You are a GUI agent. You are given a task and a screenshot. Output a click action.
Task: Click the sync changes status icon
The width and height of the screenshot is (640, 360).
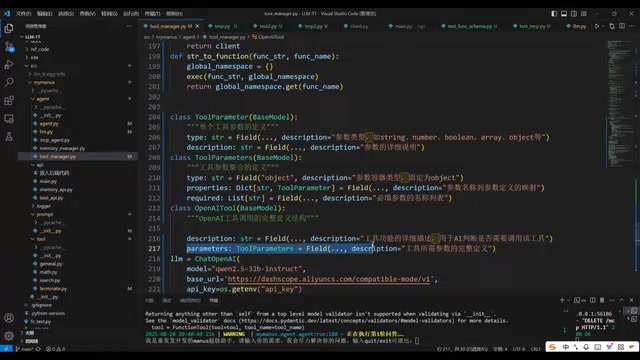point(38,349)
